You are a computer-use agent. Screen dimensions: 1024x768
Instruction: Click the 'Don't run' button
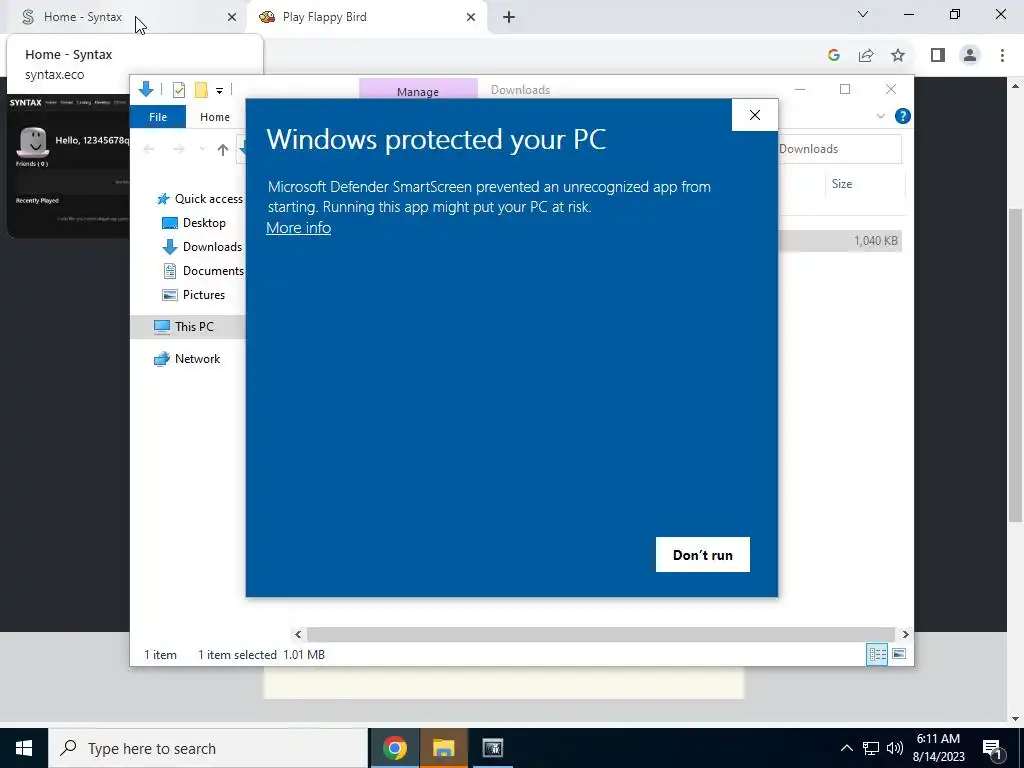[x=703, y=554]
